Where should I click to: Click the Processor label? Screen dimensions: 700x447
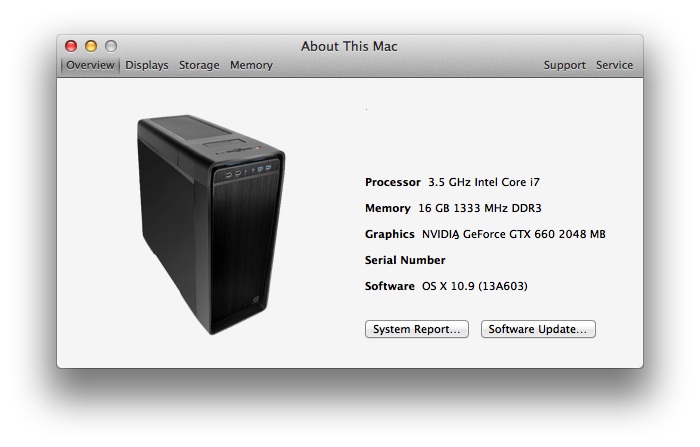(x=393, y=182)
